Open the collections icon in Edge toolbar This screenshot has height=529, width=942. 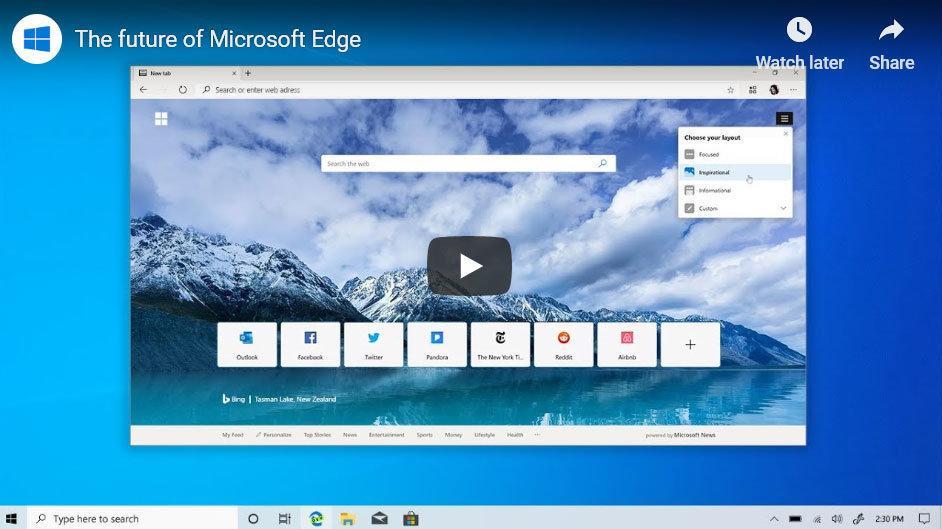(x=752, y=90)
